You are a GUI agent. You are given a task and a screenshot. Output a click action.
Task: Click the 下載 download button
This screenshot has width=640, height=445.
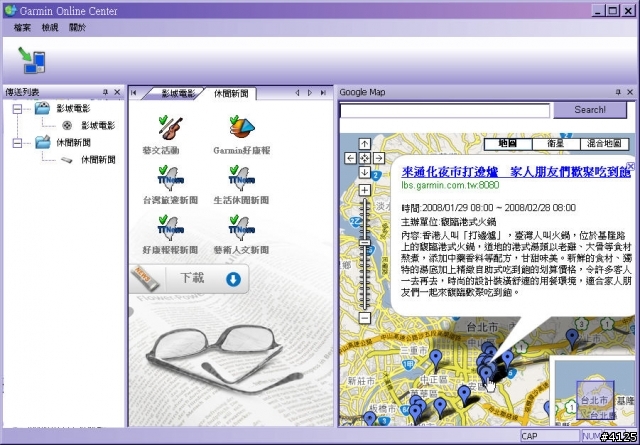pyautogui.click(x=189, y=279)
